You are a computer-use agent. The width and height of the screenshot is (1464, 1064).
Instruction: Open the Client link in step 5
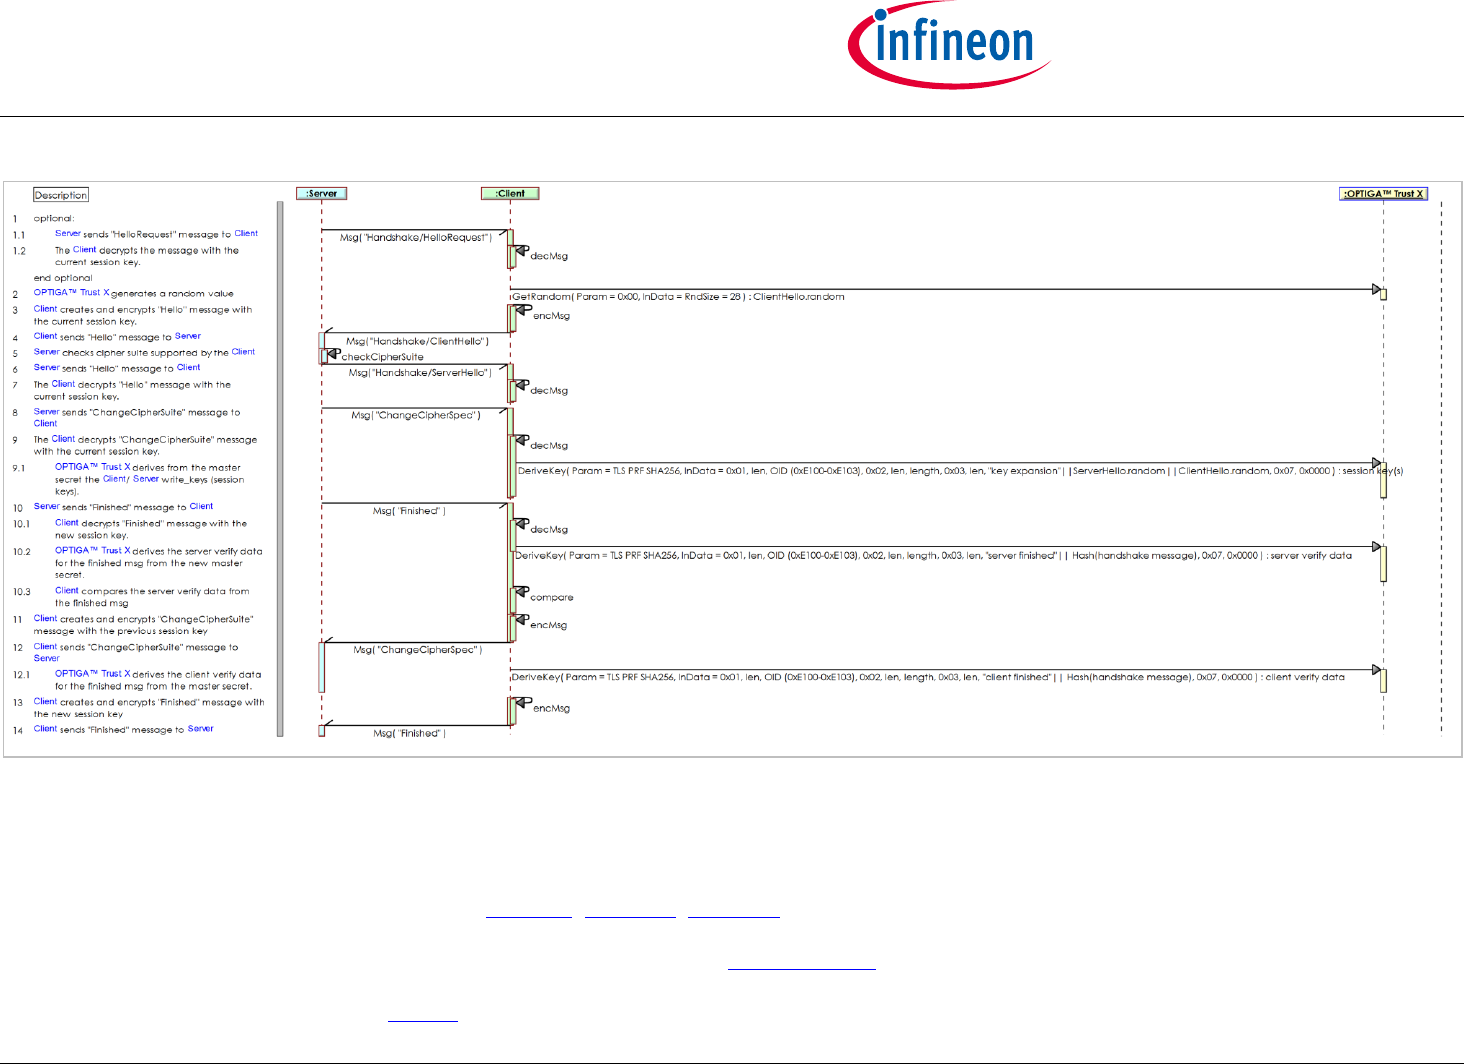point(243,352)
